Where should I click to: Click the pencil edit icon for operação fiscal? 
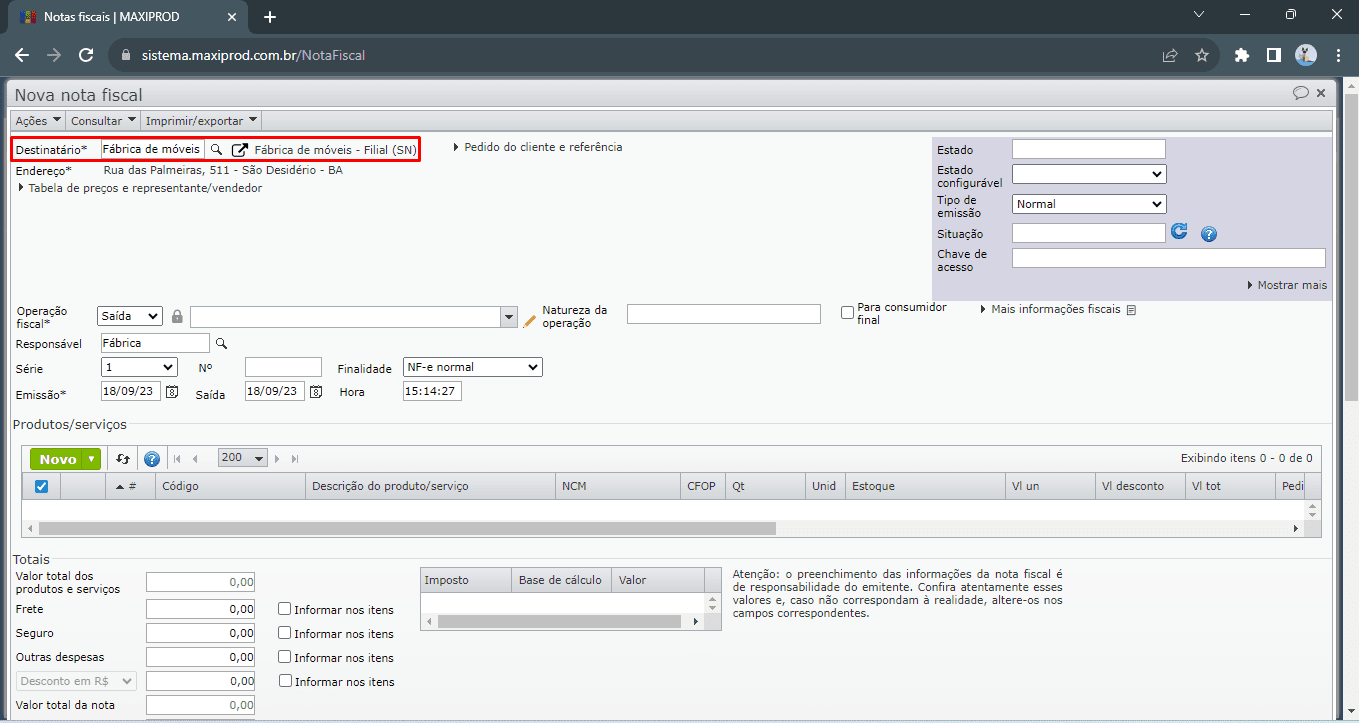[530, 321]
